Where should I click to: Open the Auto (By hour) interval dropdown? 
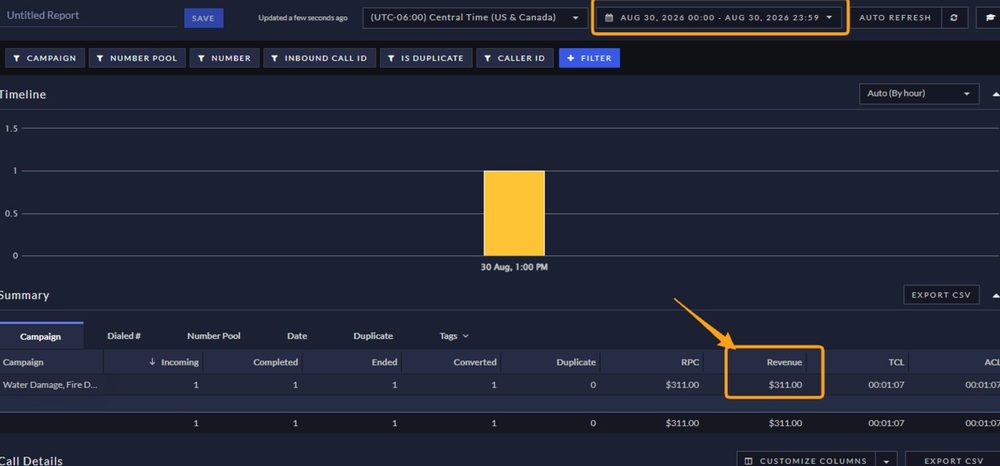[x=919, y=94]
